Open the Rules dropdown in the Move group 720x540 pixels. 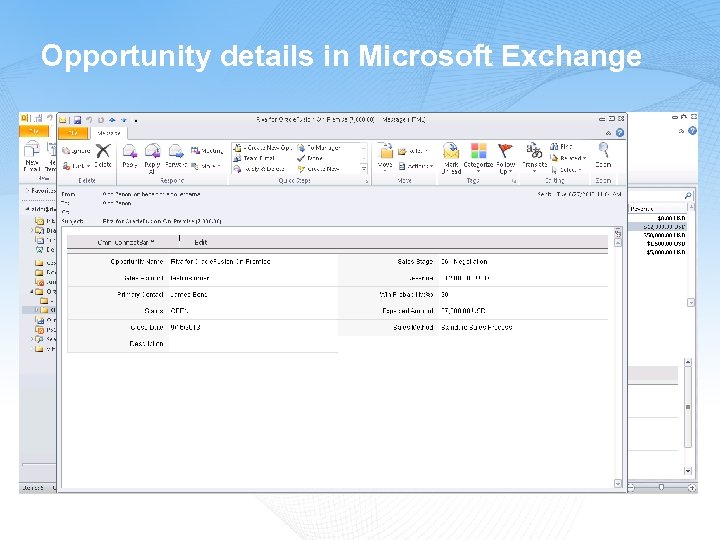pyautogui.click(x=413, y=151)
